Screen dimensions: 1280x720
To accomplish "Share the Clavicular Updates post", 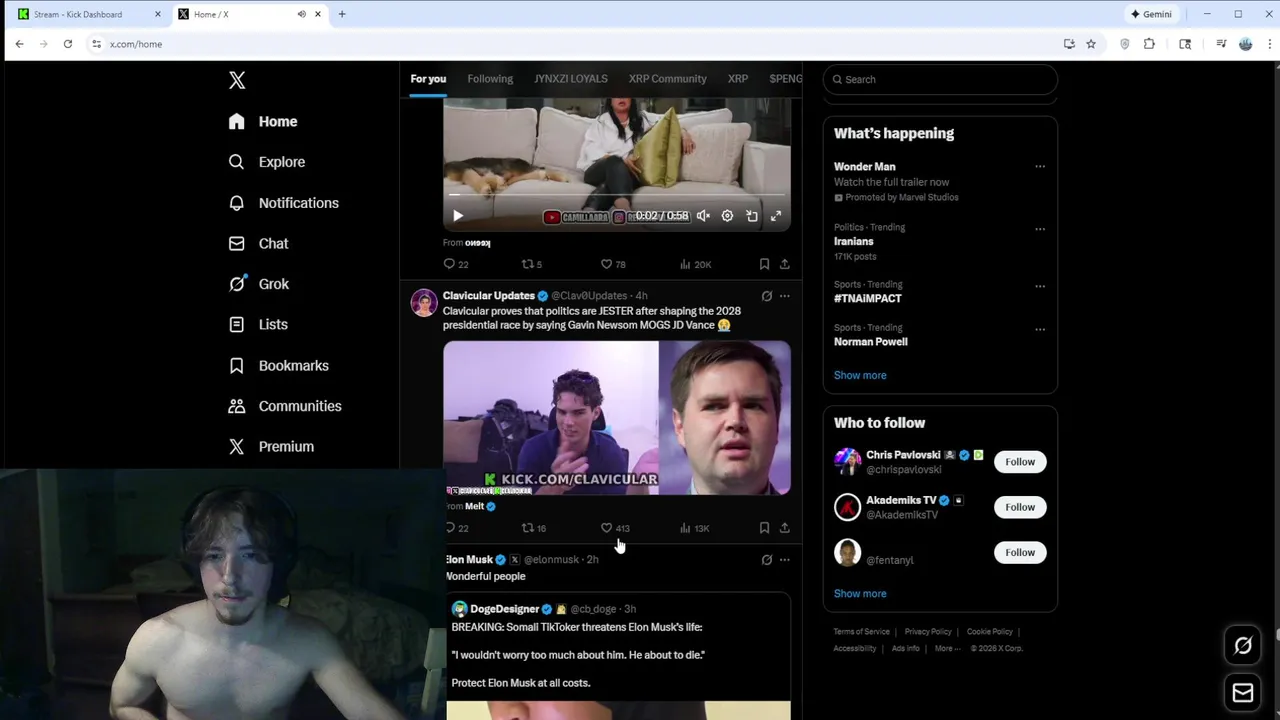I will coord(785,528).
